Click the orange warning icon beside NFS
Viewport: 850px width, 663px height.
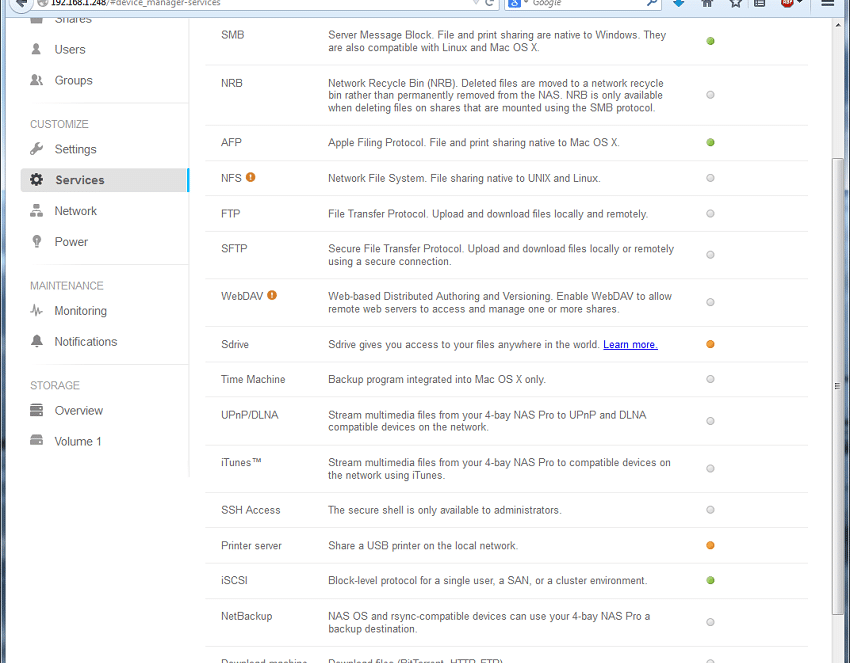pyautogui.click(x=250, y=177)
